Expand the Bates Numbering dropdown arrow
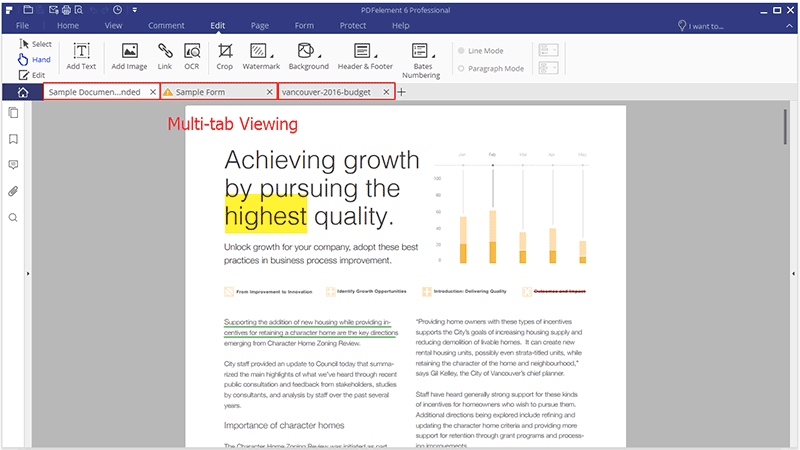 click(x=434, y=56)
